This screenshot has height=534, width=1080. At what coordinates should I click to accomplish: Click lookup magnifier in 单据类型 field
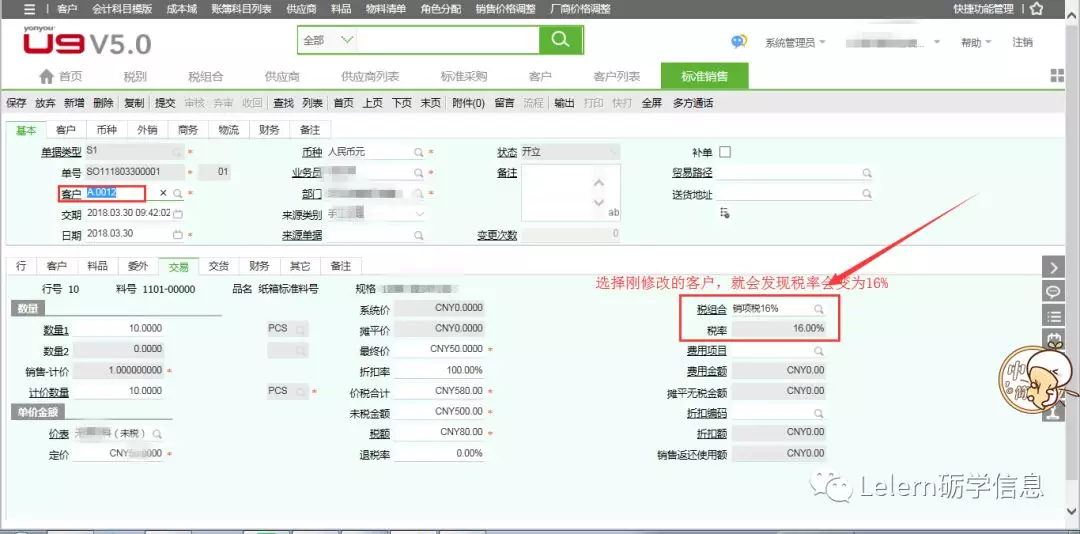178,152
